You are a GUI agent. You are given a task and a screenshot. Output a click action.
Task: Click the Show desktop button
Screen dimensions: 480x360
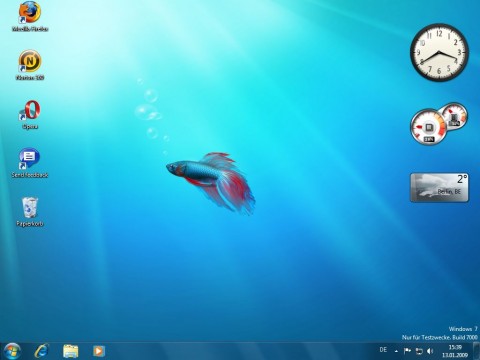[476, 351]
